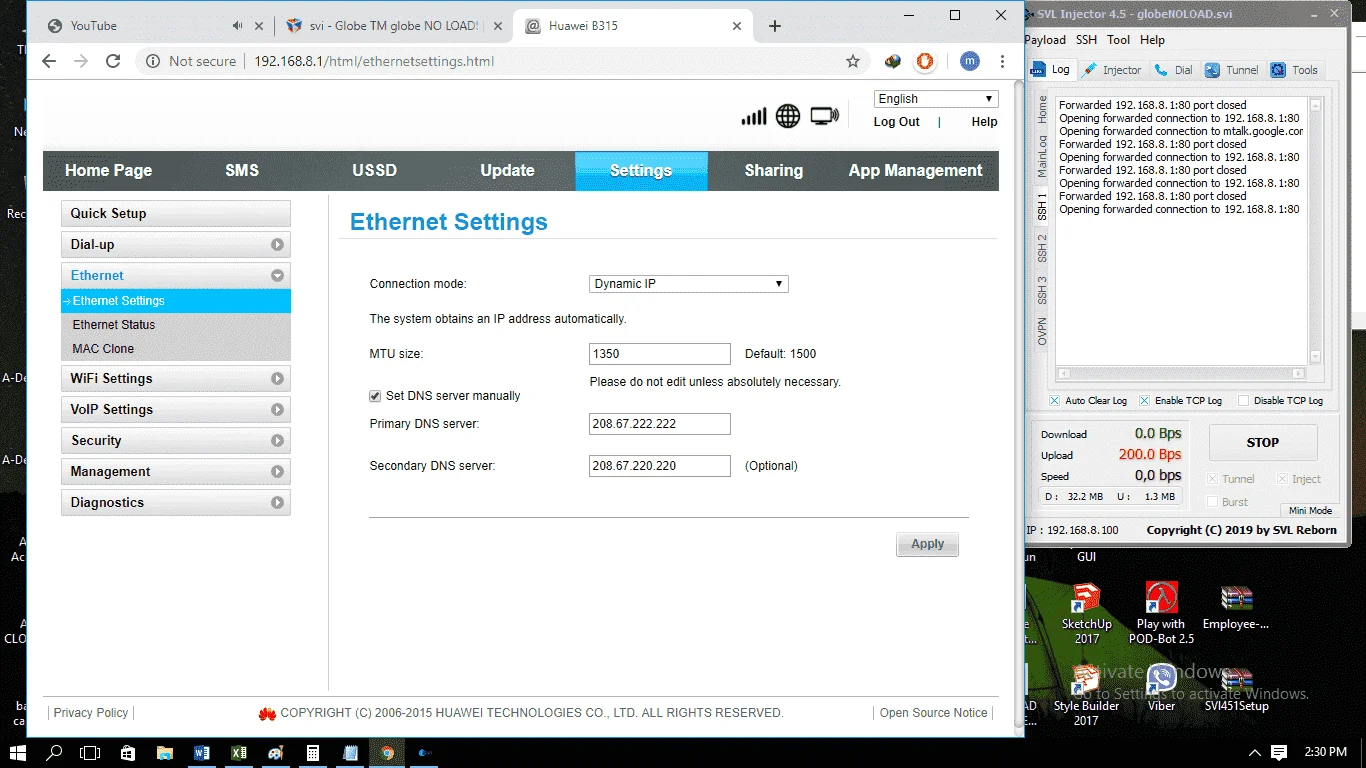Open SketchUp 2017 desktop shortcut
The width and height of the screenshot is (1366, 768).
pyautogui.click(x=1086, y=614)
